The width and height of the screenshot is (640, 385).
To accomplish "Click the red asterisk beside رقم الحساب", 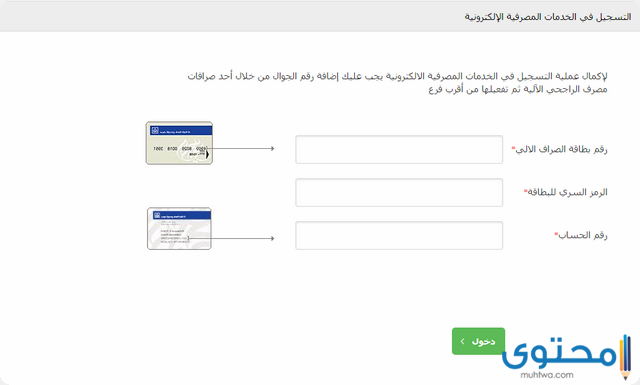I will 556,234.
